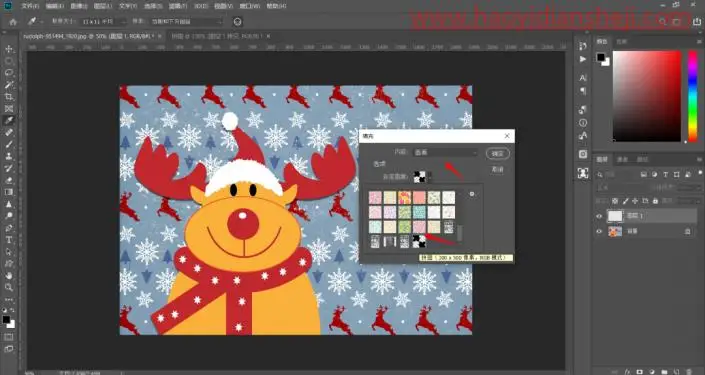Select the Zoom magnifier tool

tap(9, 287)
